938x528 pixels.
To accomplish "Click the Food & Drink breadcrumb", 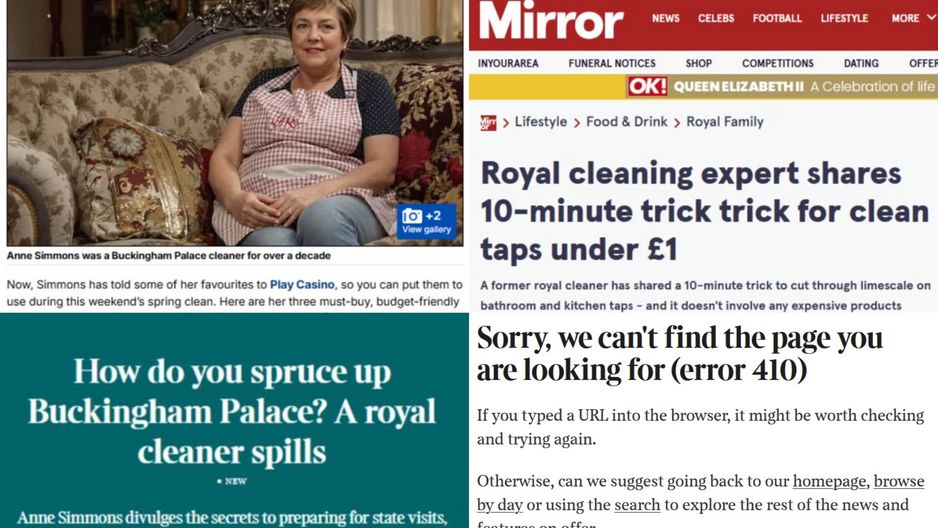I will (626, 122).
